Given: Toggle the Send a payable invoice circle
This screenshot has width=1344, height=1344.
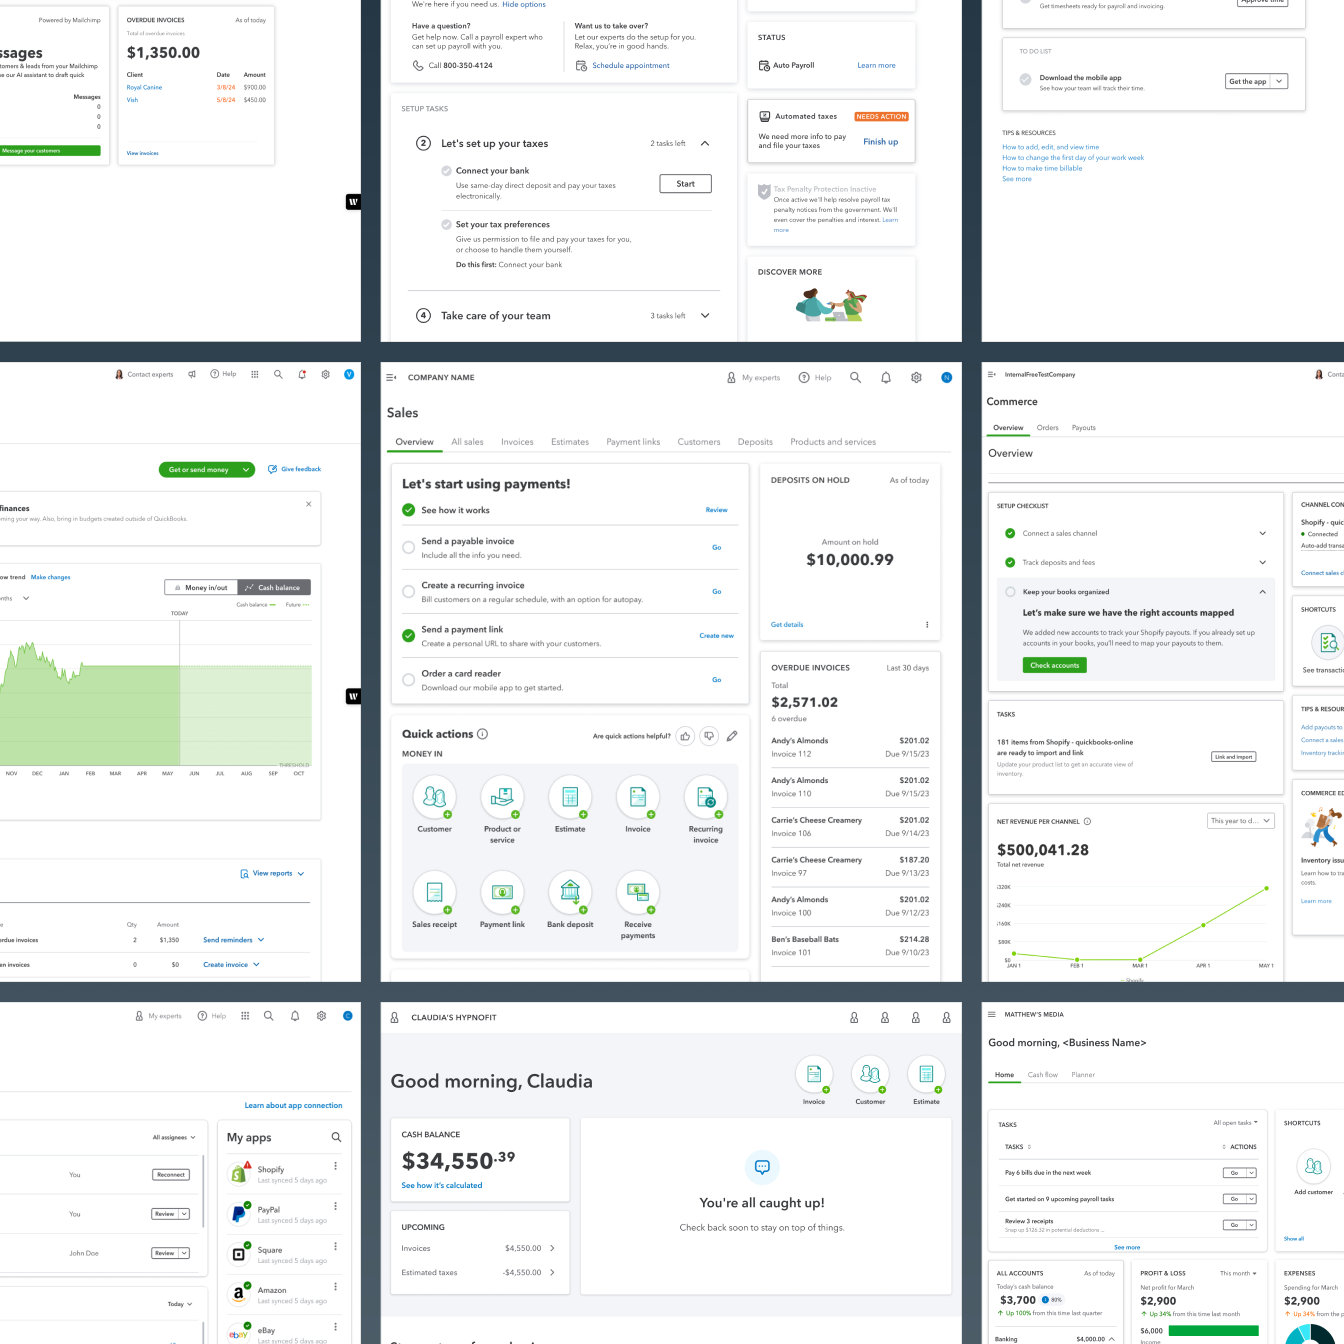Looking at the screenshot, I should pos(408,547).
